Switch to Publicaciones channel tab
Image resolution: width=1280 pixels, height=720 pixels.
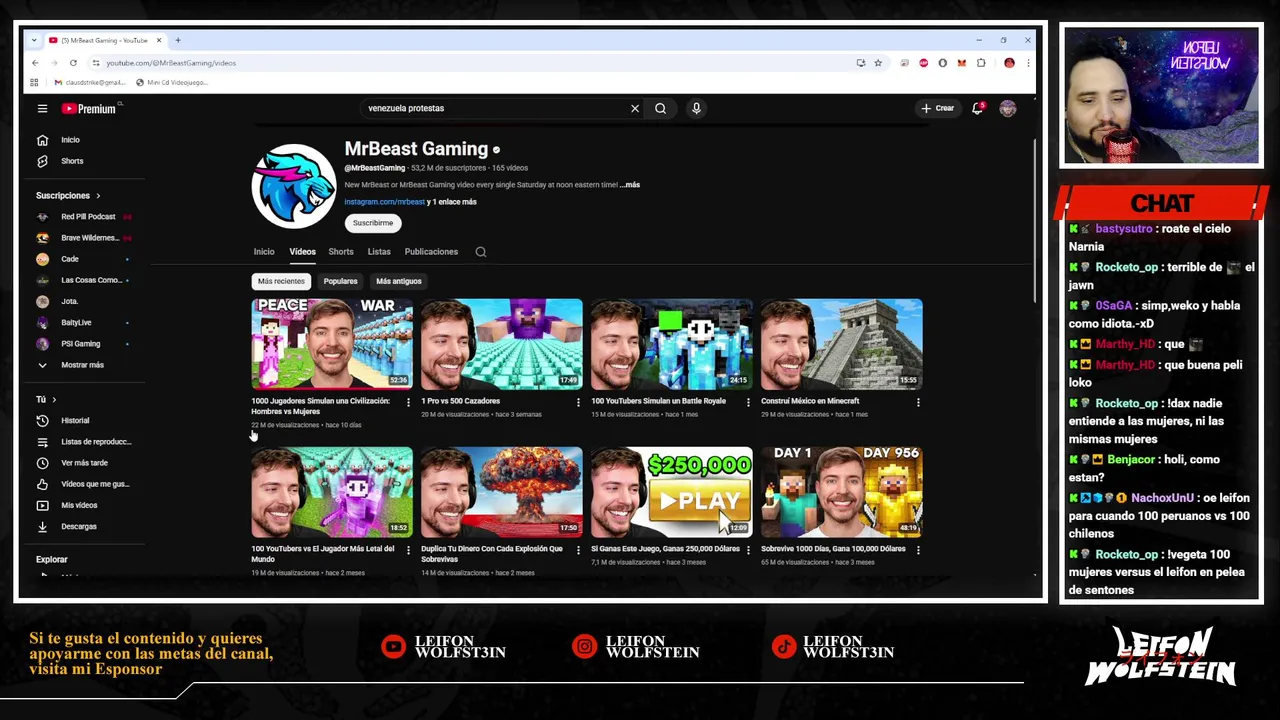[x=431, y=252]
